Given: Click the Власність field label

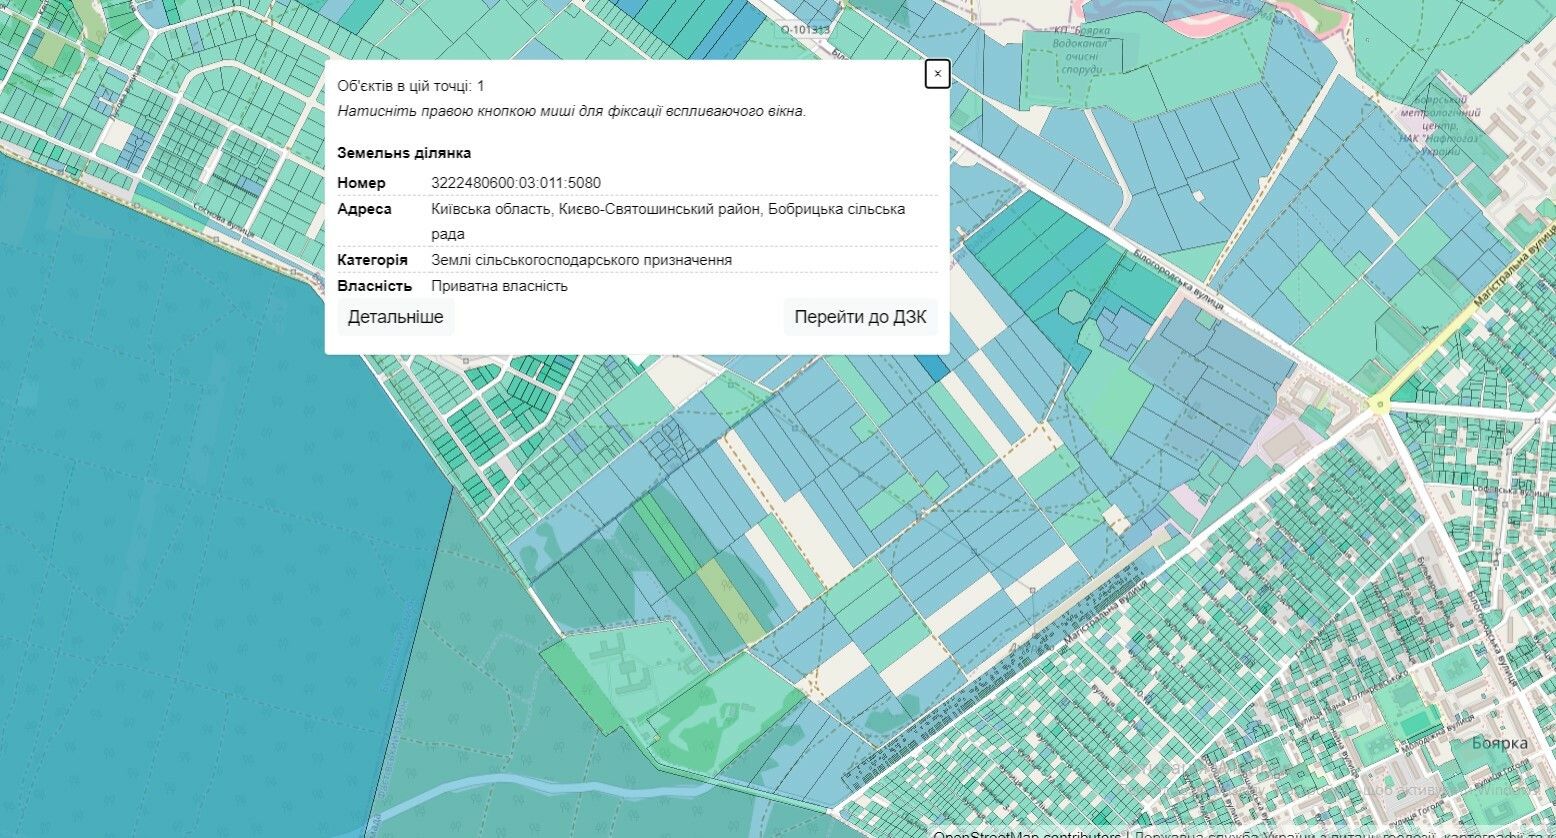Looking at the screenshot, I should click(374, 286).
